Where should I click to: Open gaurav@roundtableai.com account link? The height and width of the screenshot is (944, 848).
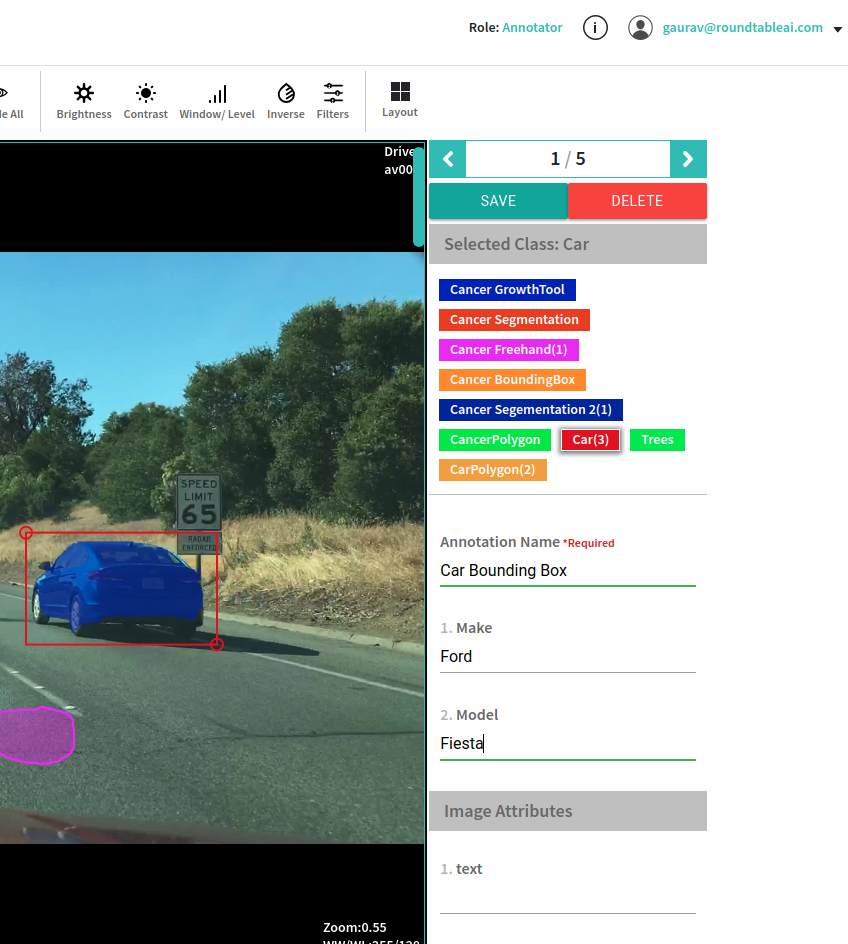point(743,28)
